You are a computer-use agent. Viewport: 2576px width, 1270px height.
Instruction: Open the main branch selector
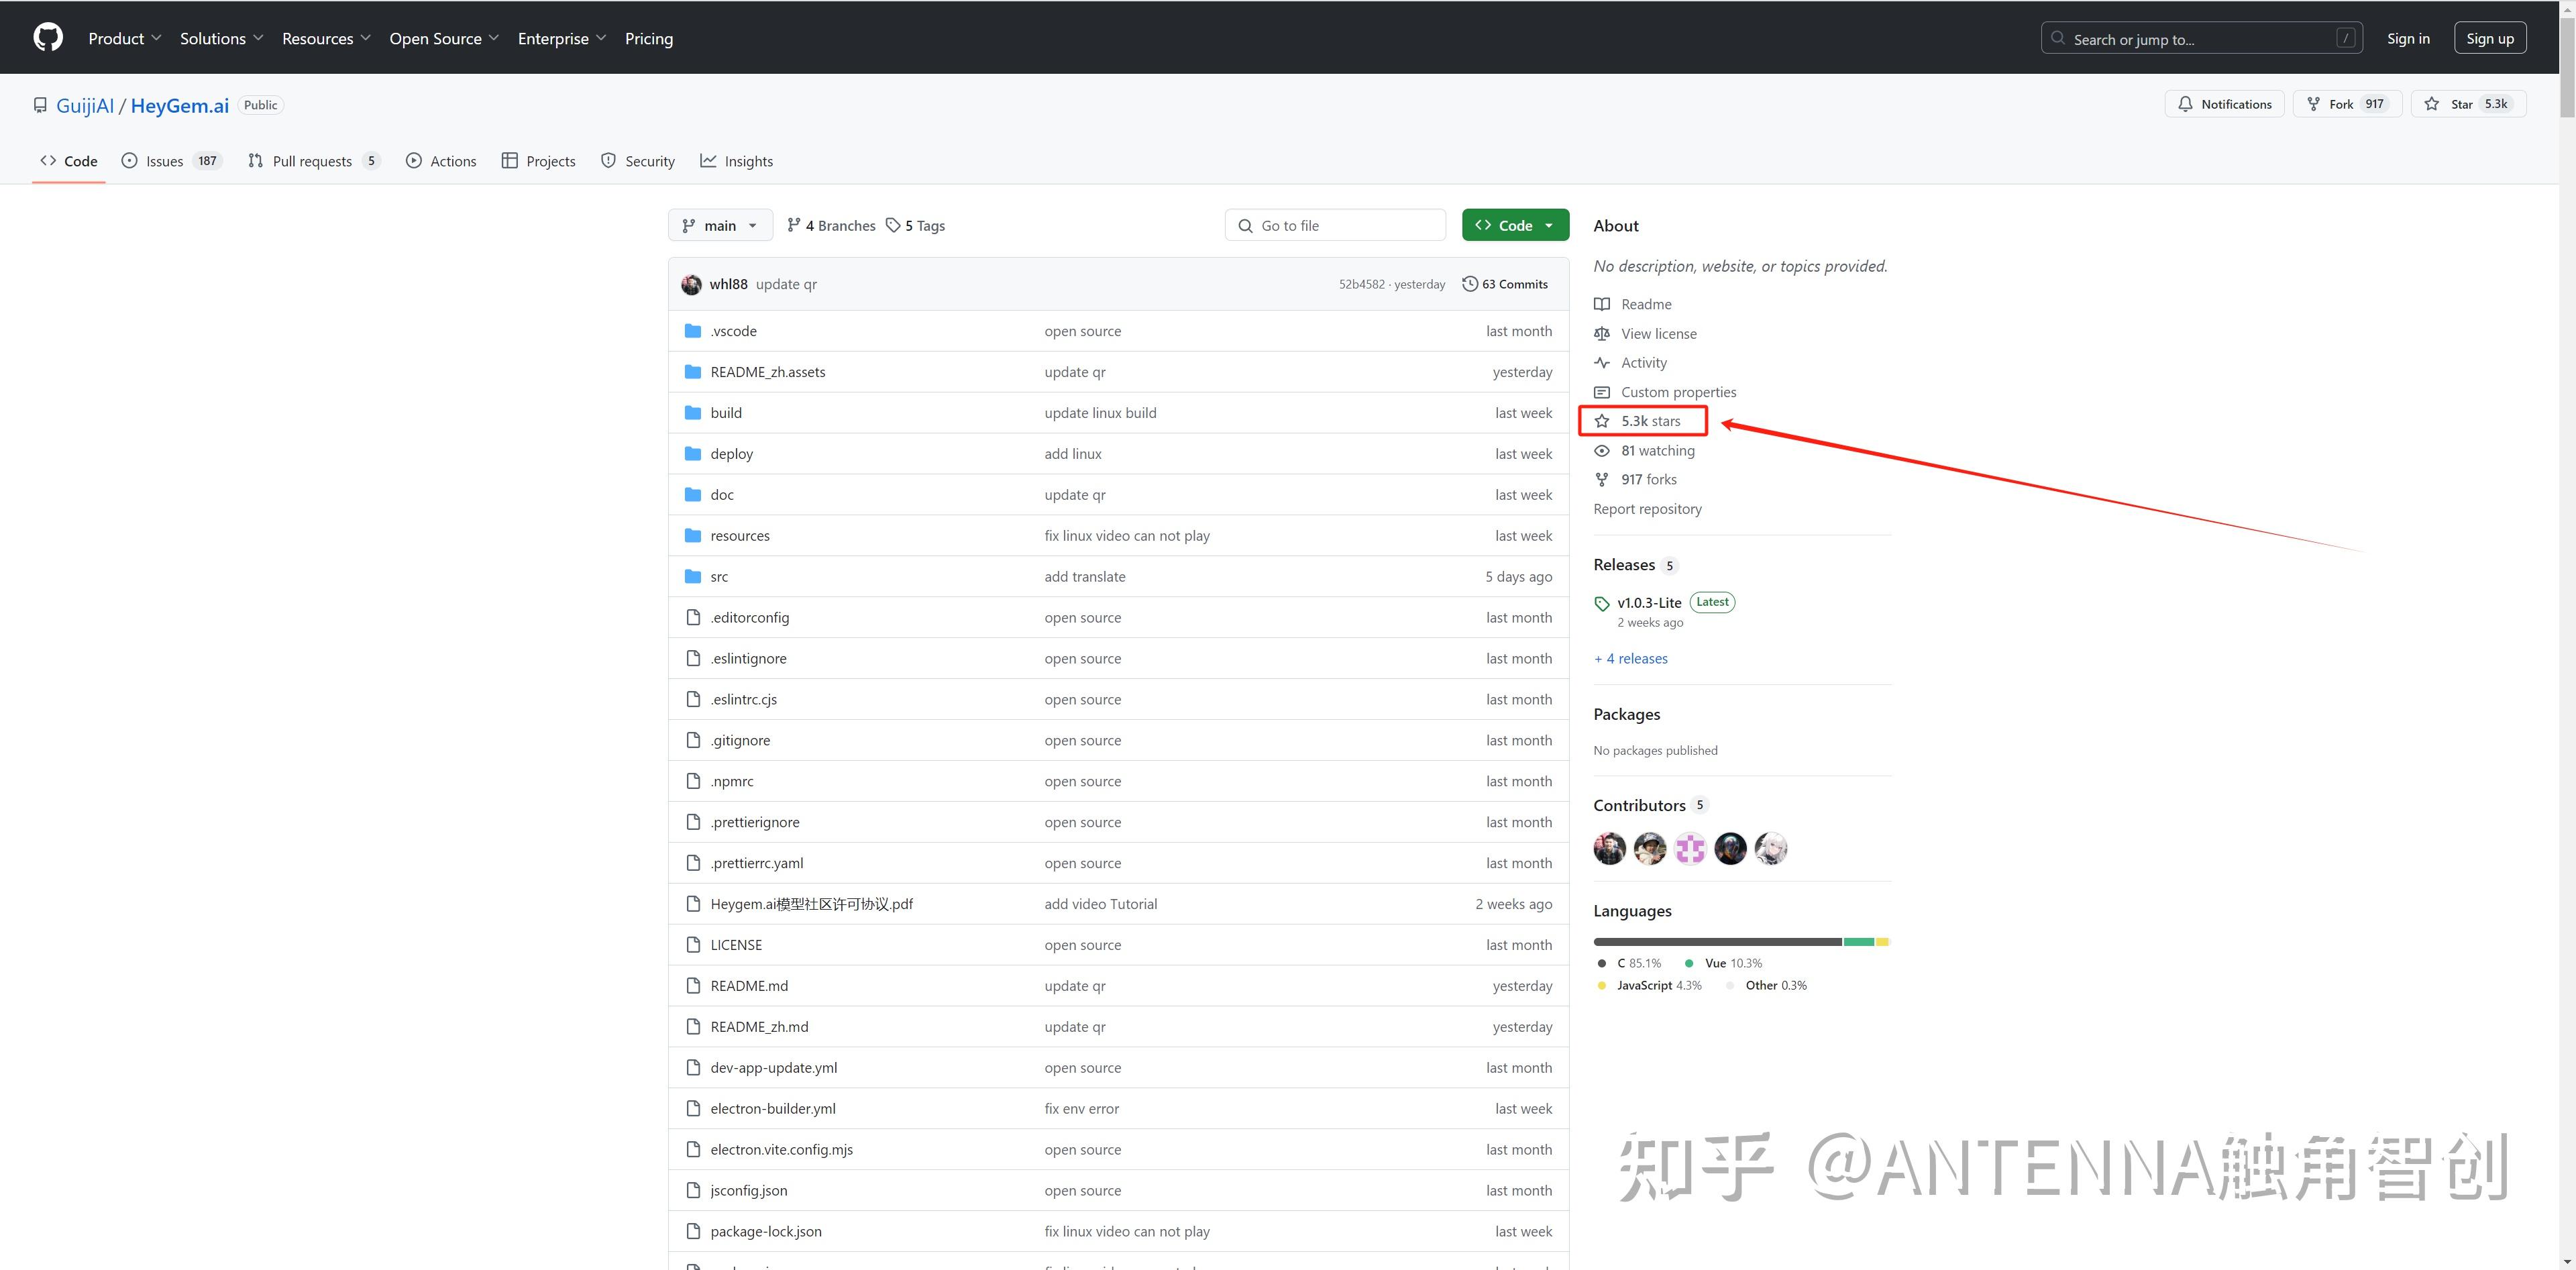pos(719,224)
